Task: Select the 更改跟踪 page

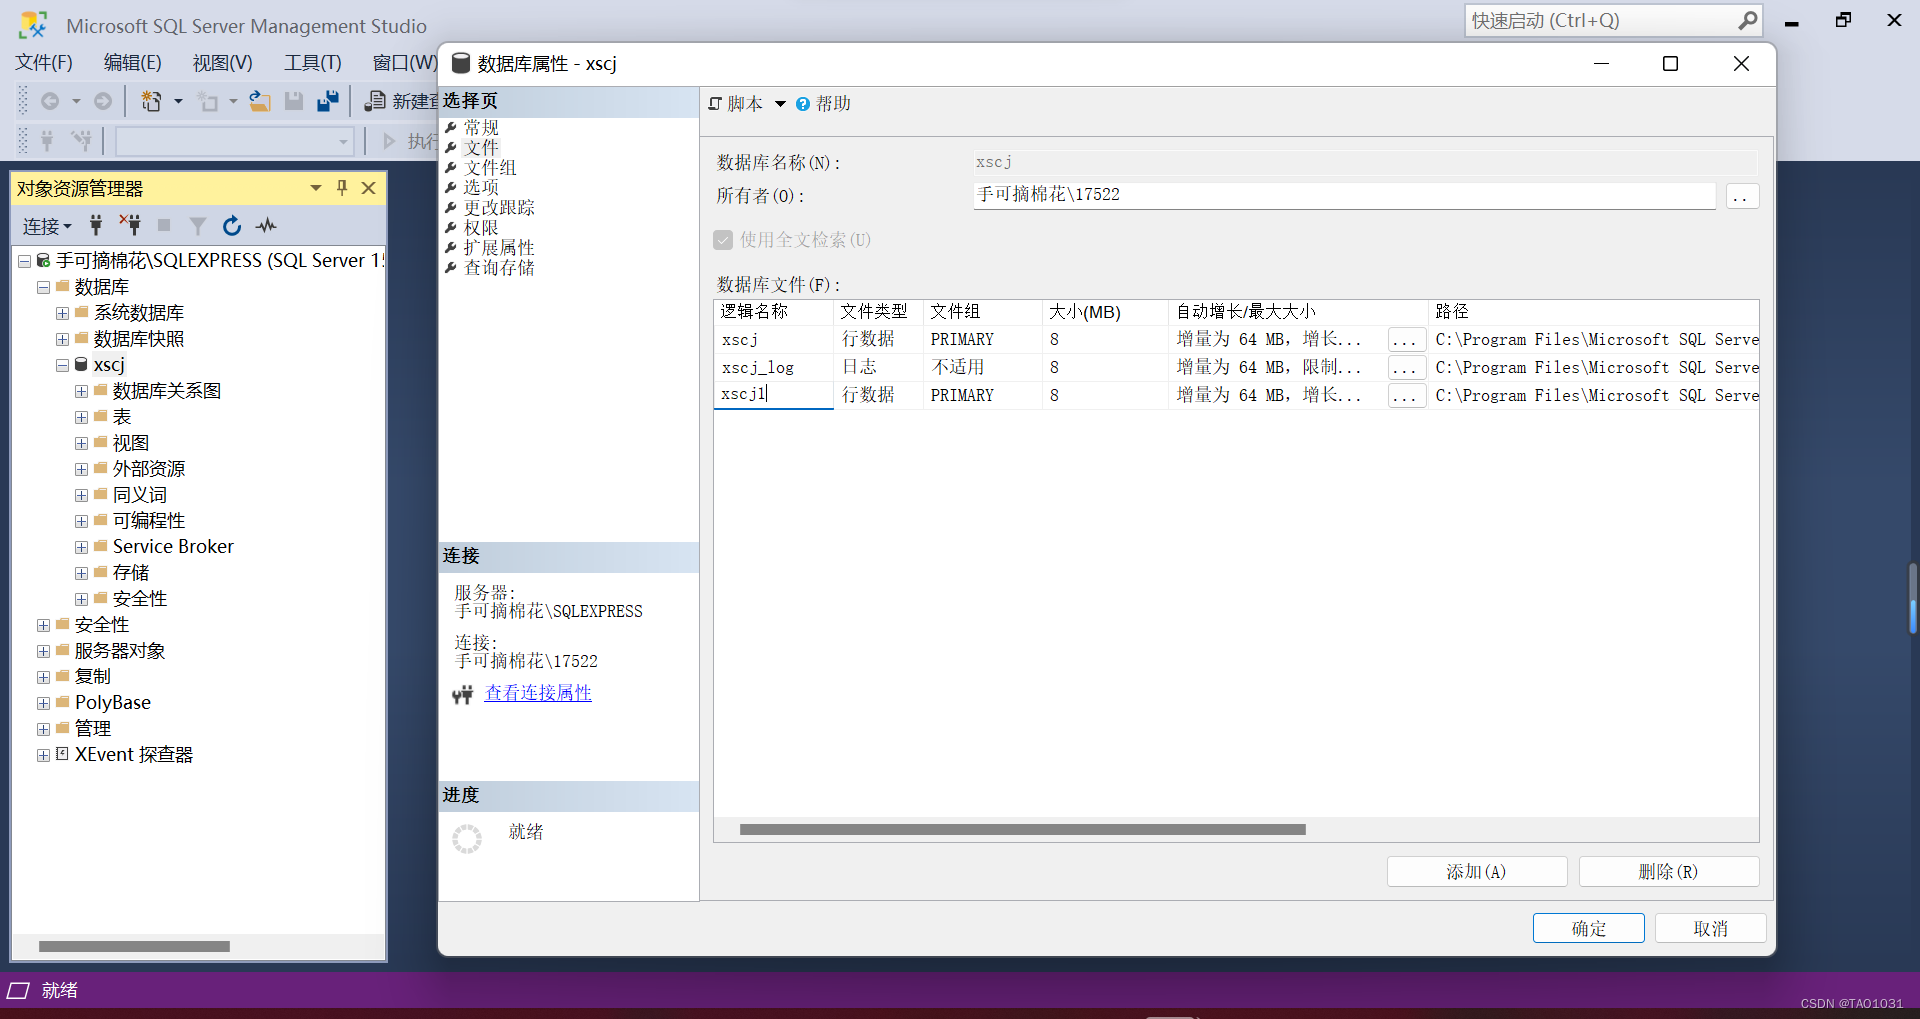Action: pyautogui.click(x=499, y=208)
